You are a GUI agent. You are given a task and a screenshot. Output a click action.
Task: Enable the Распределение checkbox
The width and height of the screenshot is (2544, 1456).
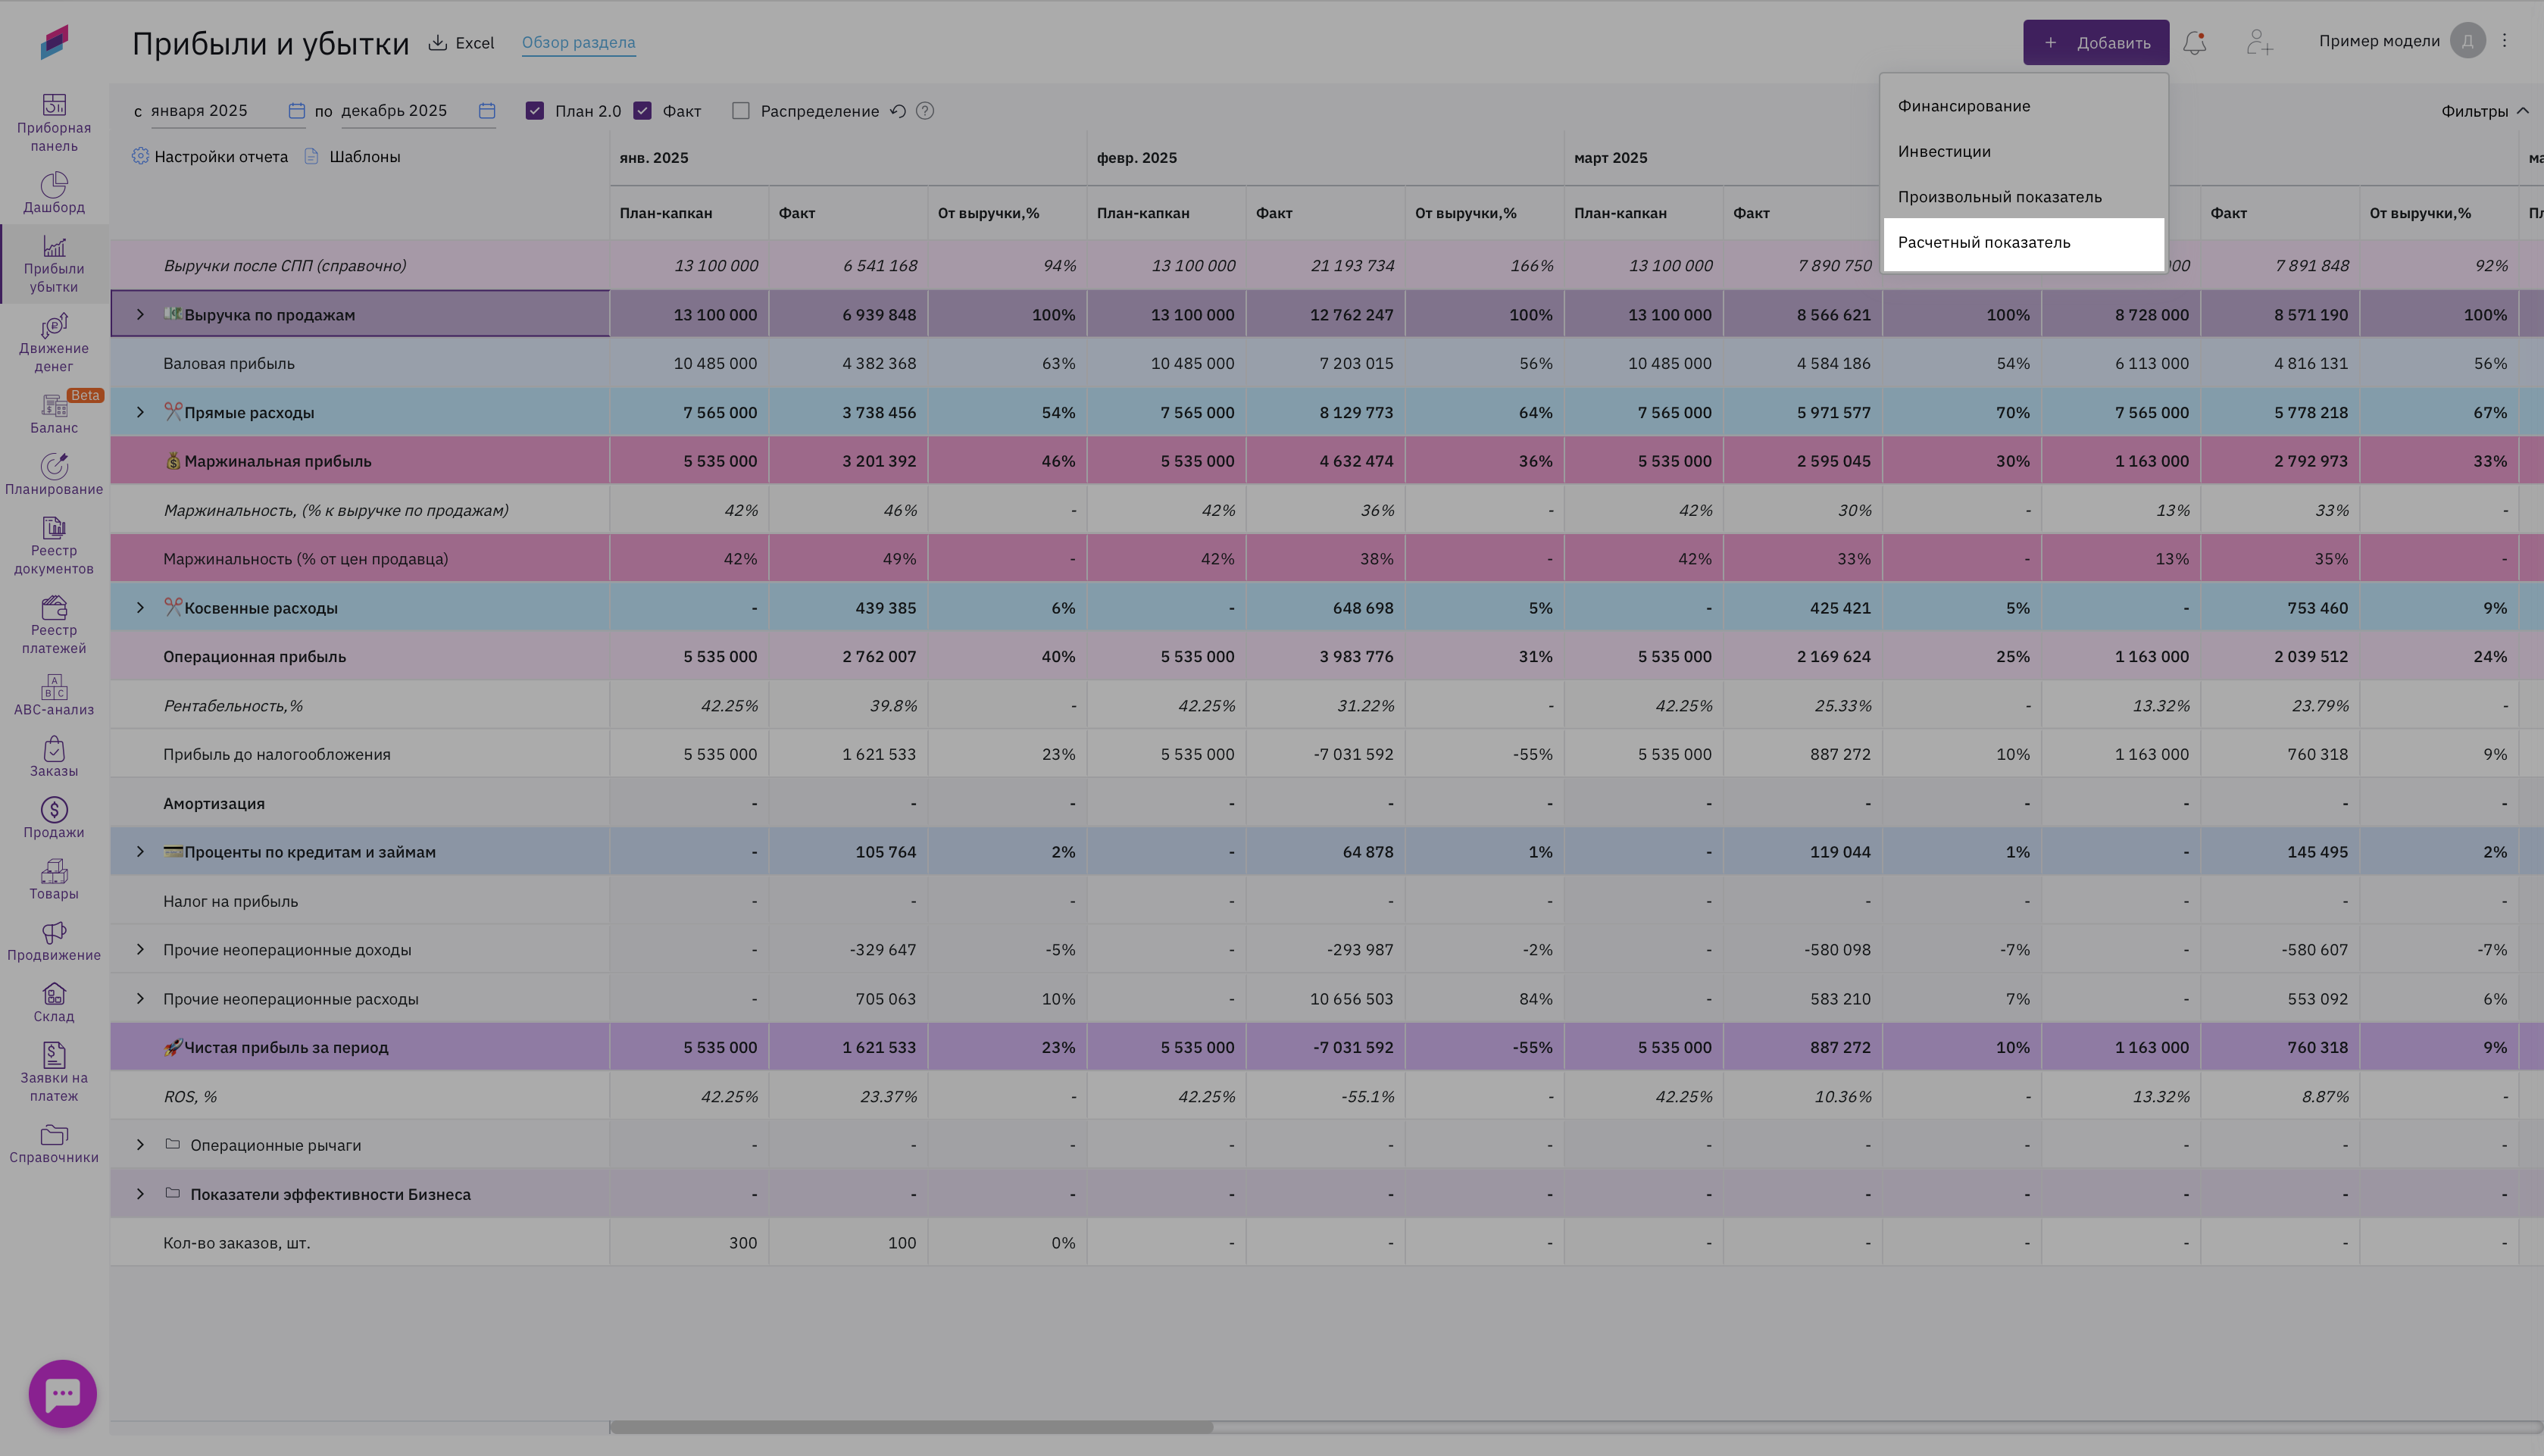[x=741, y=111]
